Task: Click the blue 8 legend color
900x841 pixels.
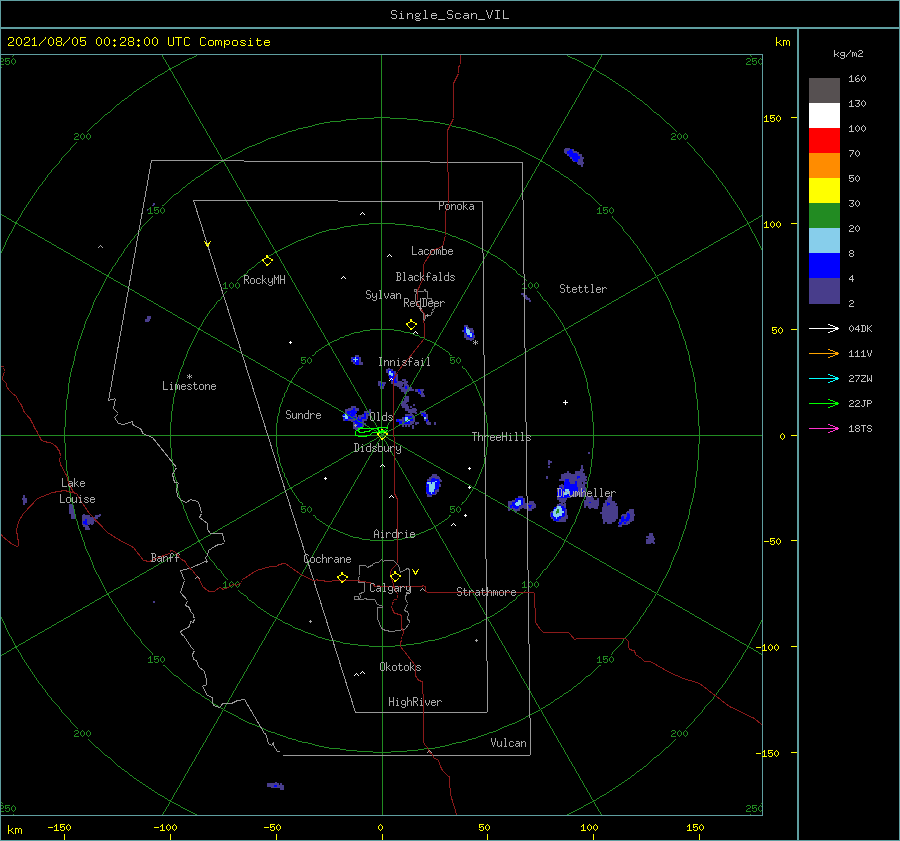Action: click(x=824, y=265)
